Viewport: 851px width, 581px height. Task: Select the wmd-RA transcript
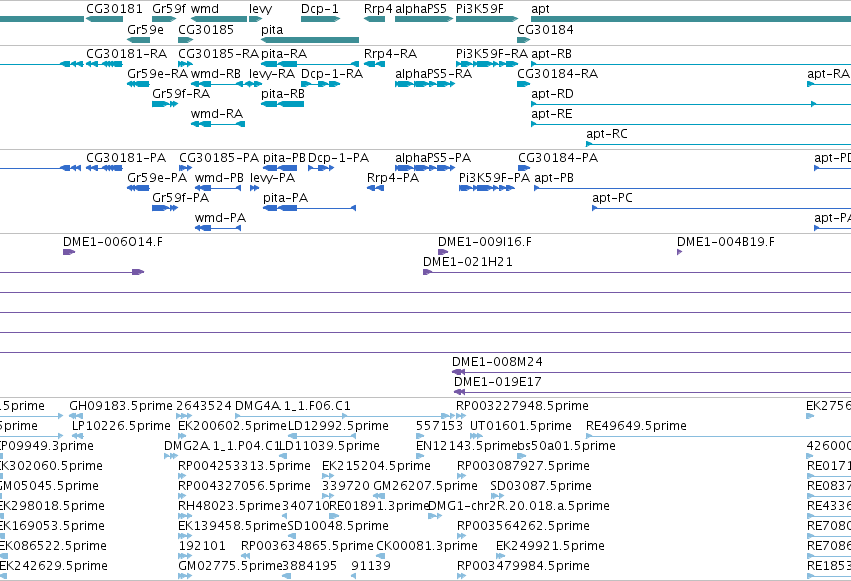pos(218,124)
